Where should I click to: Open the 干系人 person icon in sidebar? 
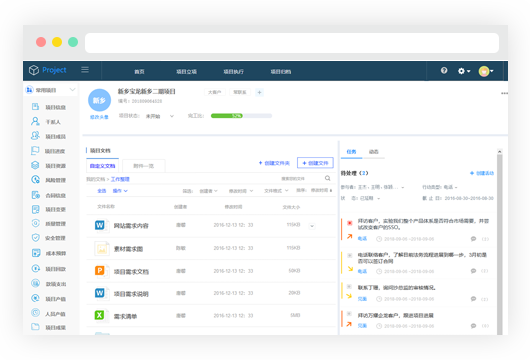point(35,121)
